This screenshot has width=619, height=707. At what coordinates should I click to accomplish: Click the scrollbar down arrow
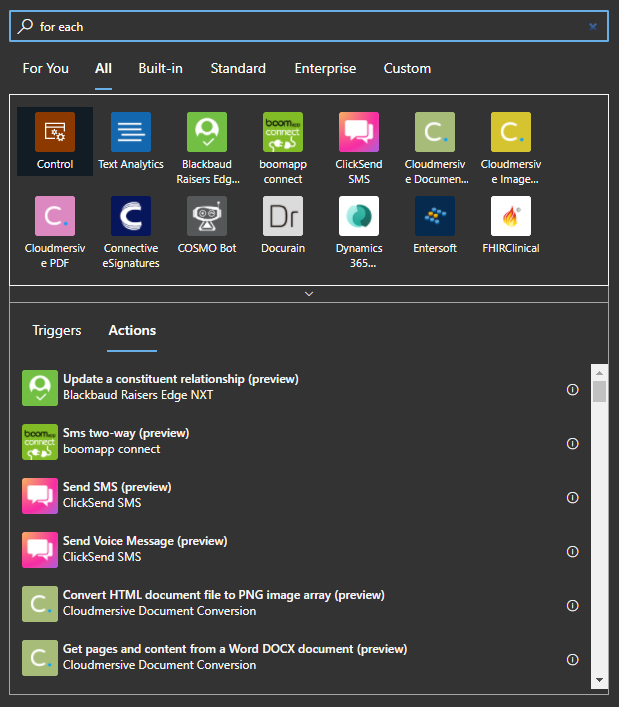coord(599,680)
